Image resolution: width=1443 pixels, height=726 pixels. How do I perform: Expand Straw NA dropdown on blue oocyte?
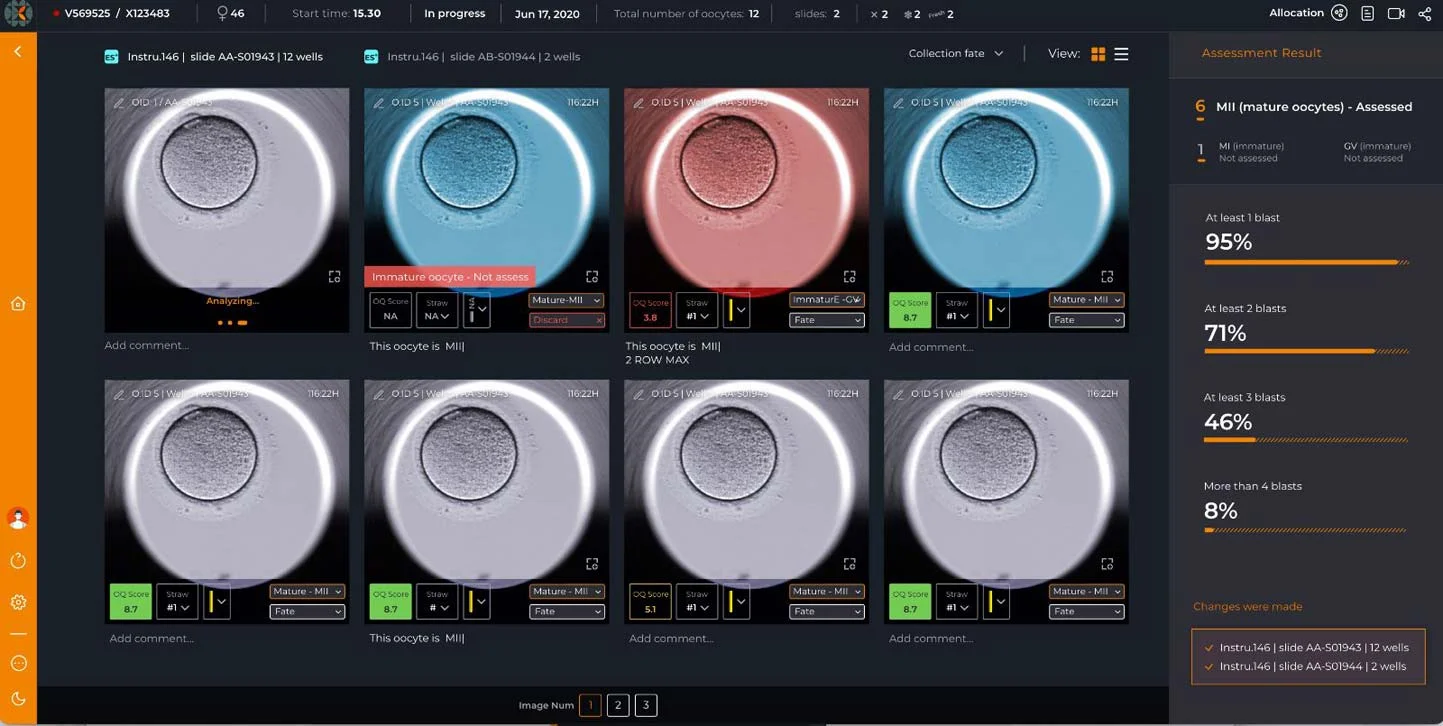(437, 310)
